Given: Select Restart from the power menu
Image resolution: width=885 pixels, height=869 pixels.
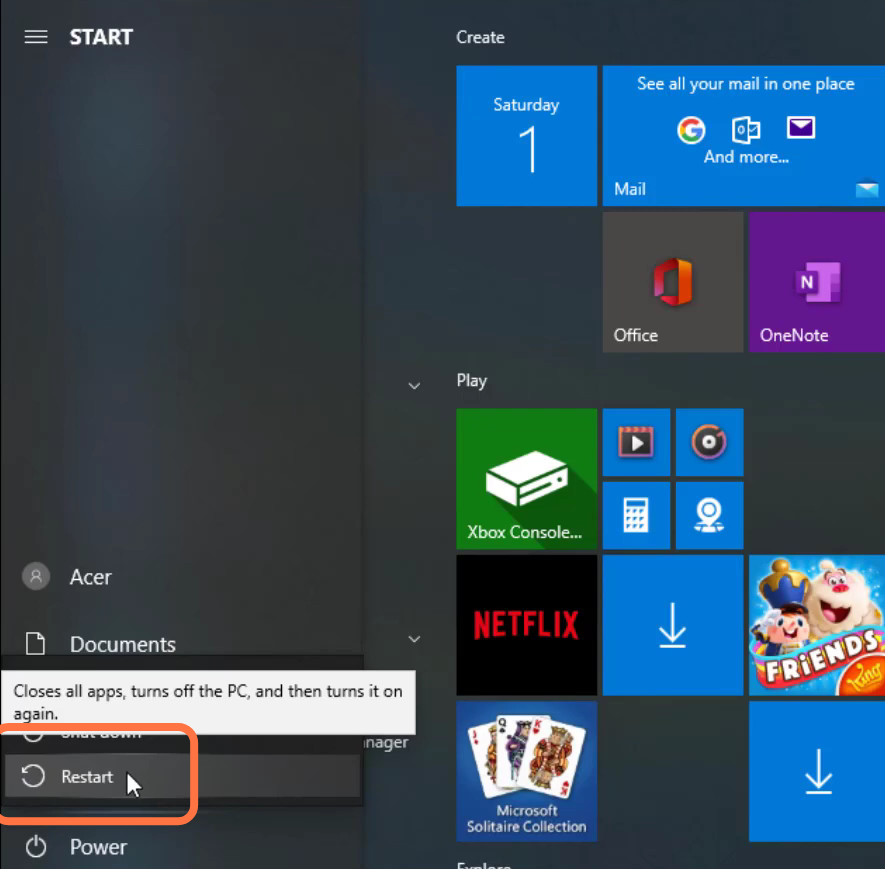Looking at the screenshot, I should [x=182, y=776].
